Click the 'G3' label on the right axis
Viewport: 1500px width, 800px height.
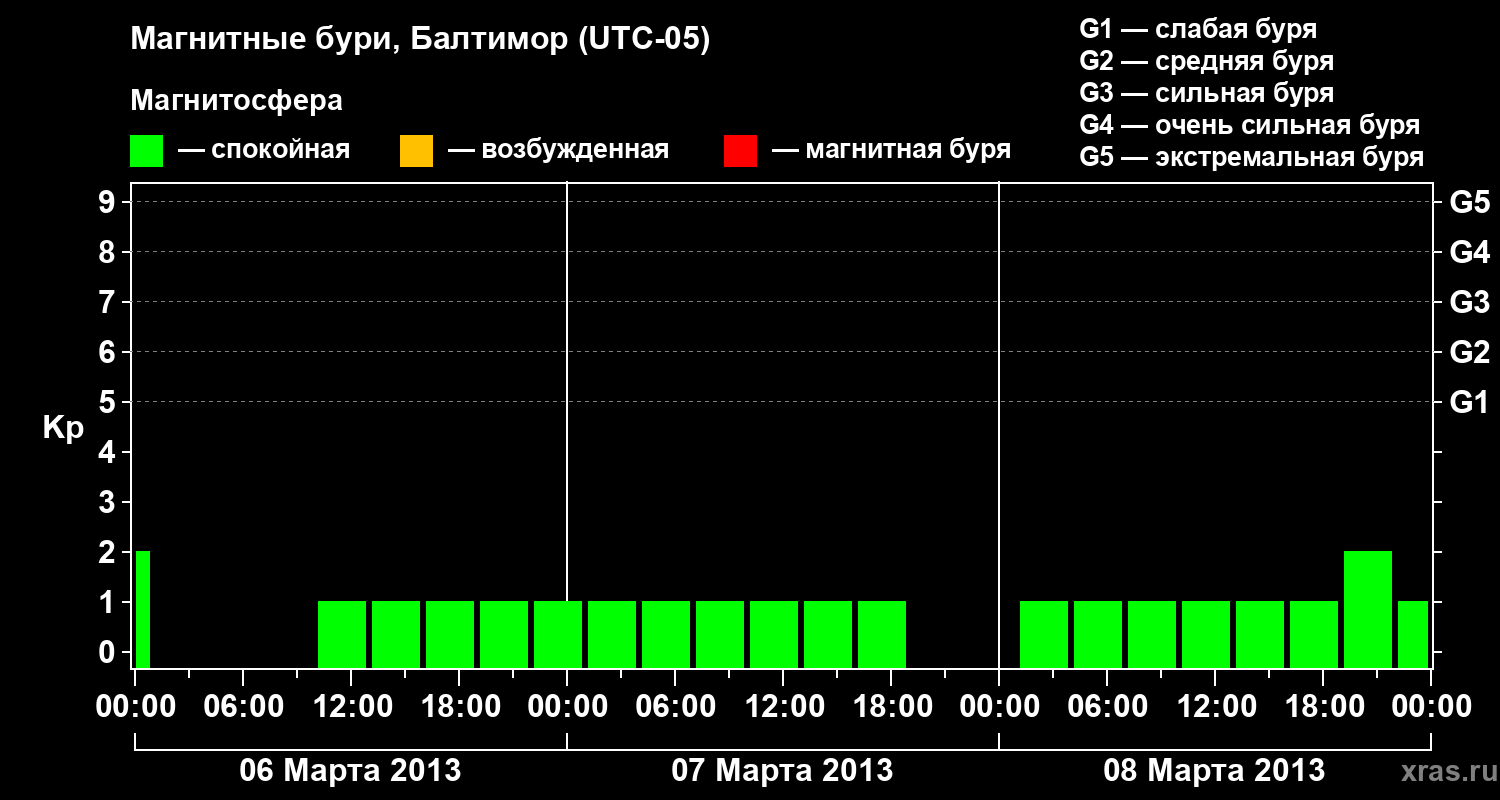pyautogui.click(x=1470, y=302)
